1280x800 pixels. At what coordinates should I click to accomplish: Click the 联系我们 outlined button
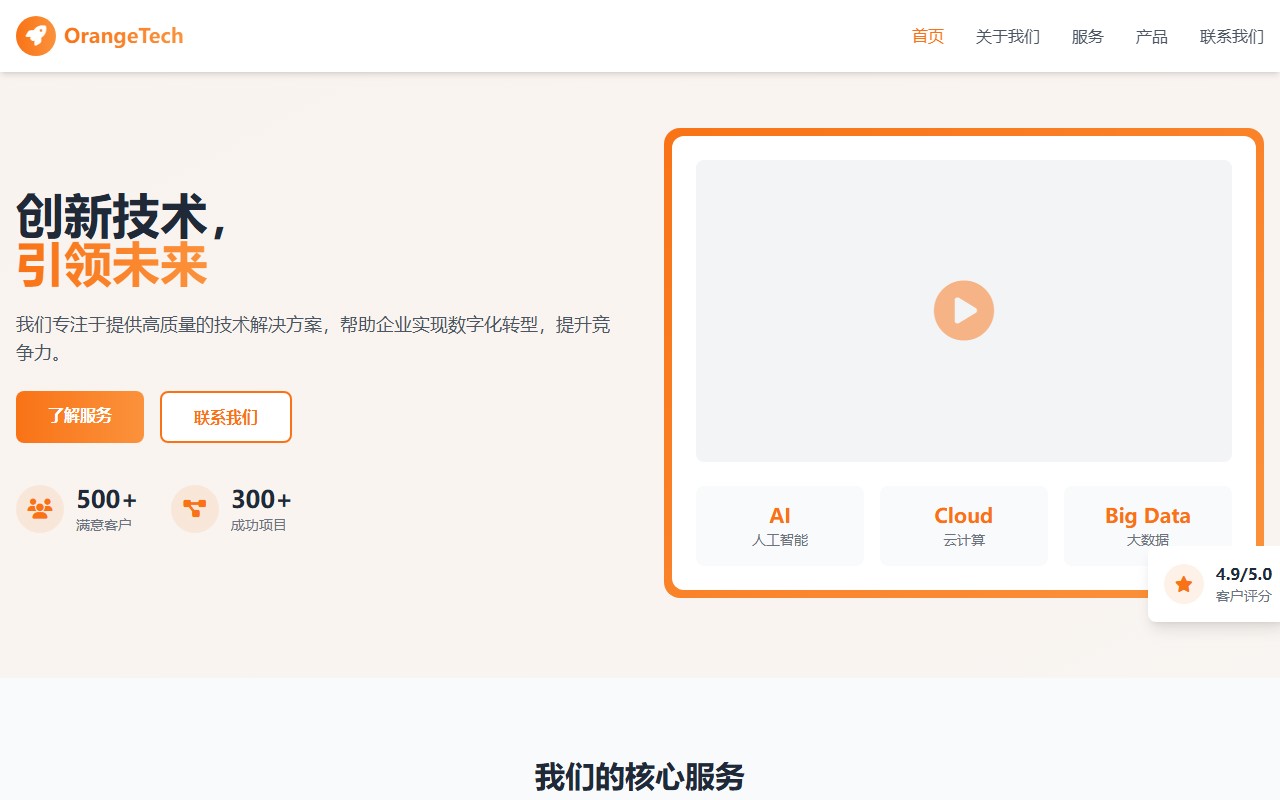coord(225,416)
